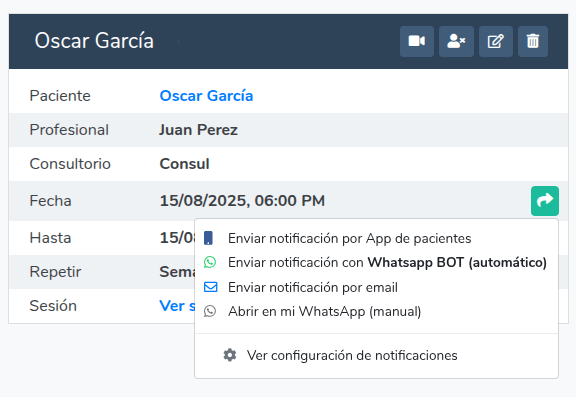Click the green share arrow button
This screenshot has width=576, height=397.
pyautogui.click(x=545, y=201)
